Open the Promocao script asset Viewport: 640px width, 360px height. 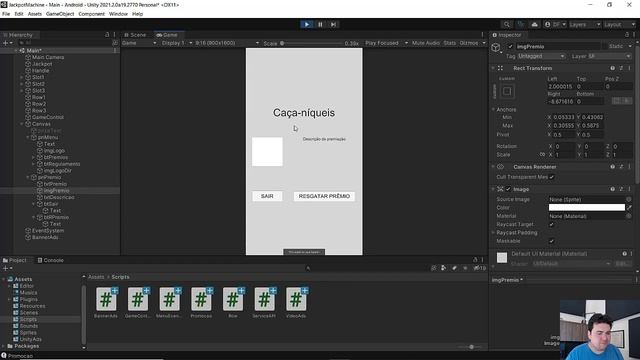click(201, 302)
